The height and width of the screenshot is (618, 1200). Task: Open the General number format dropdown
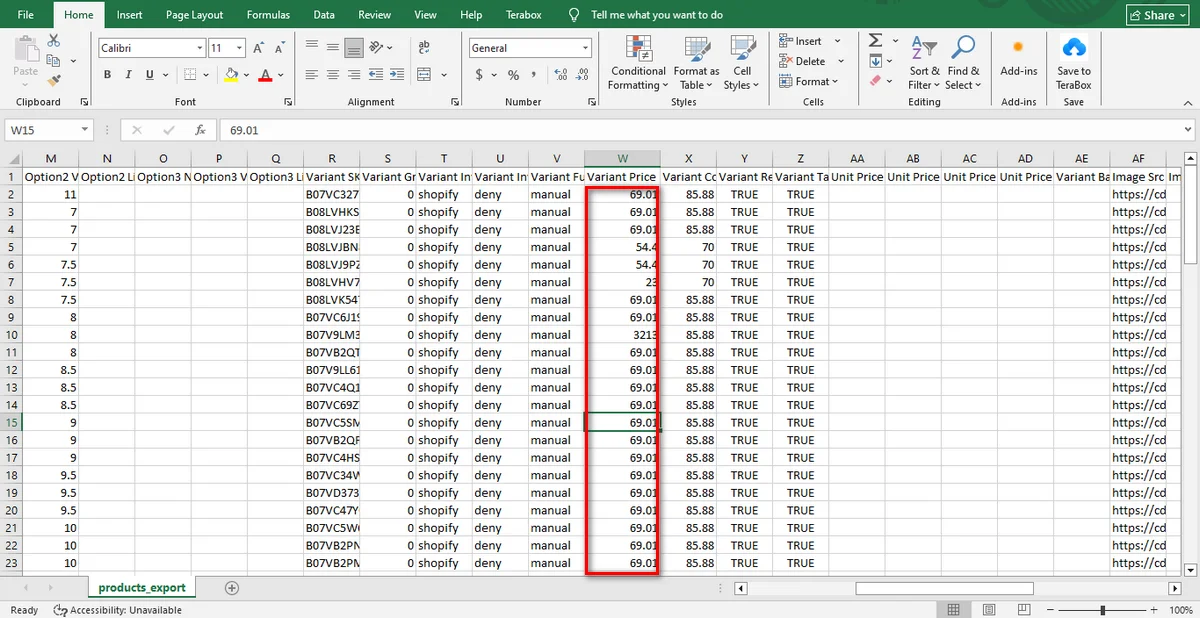[x=585, y=48]
